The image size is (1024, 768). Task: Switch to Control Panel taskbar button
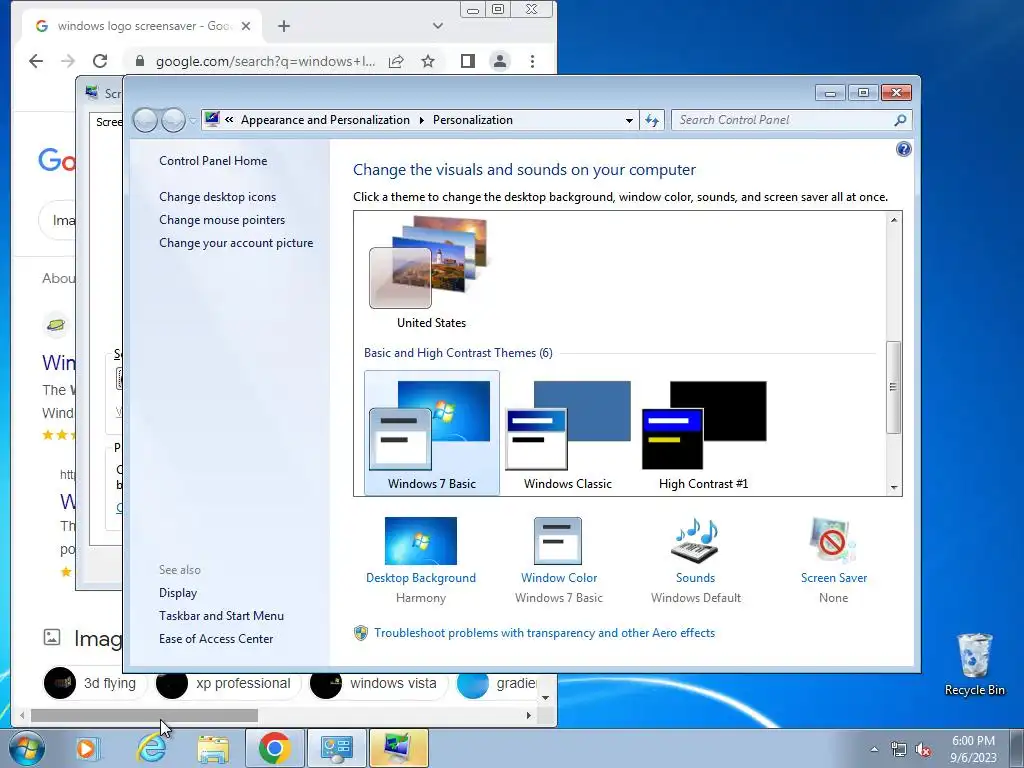[x=337, y=748]
